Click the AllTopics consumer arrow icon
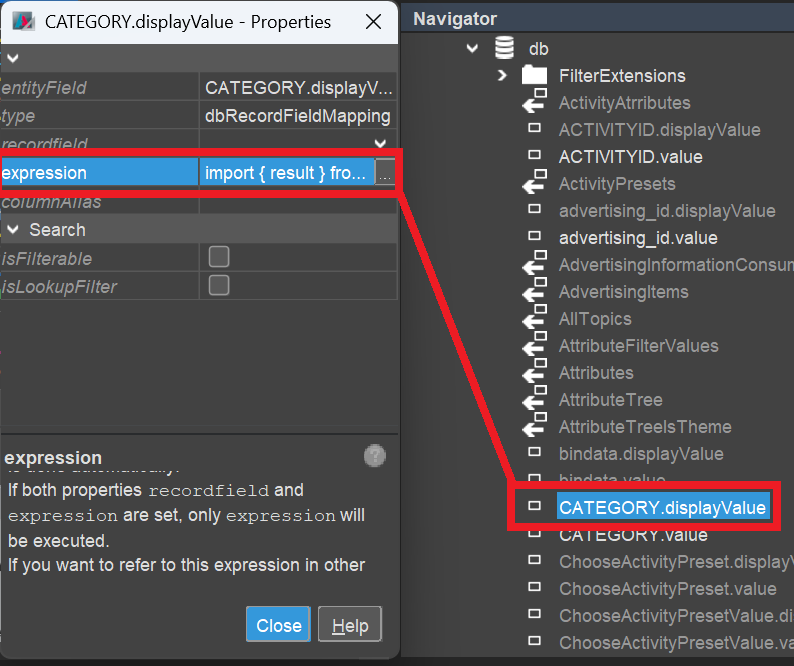 534,318
